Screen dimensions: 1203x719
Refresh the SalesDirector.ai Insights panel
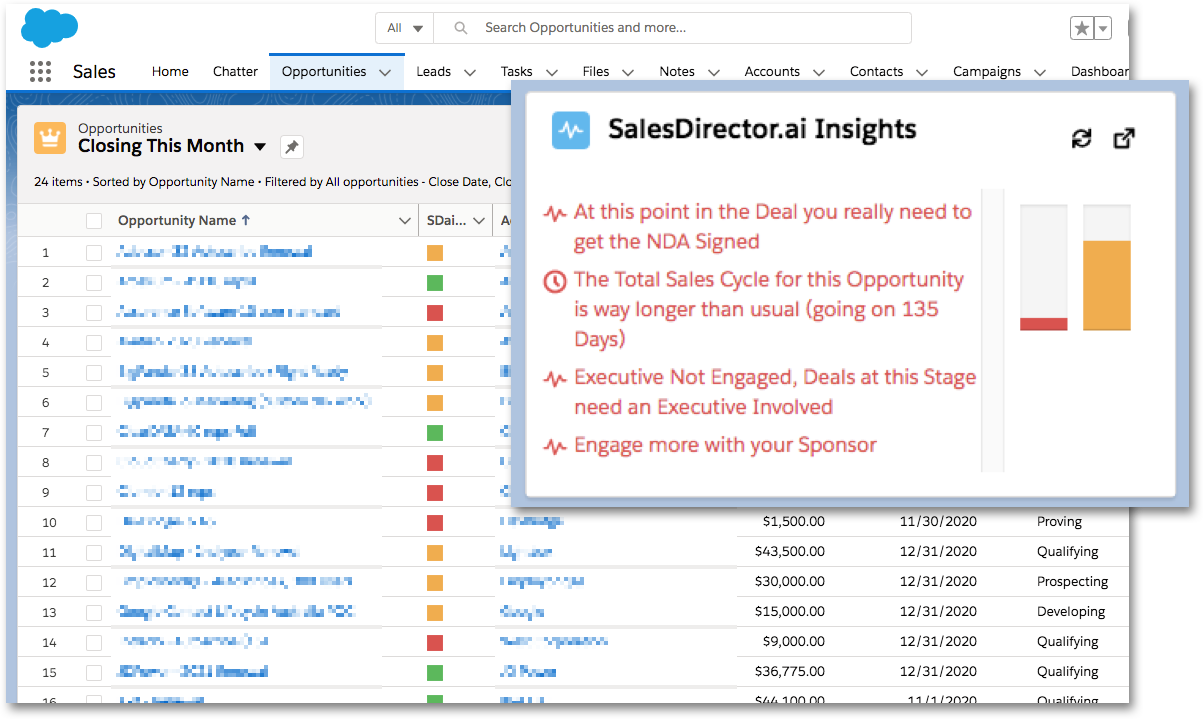coord(1082,139)
